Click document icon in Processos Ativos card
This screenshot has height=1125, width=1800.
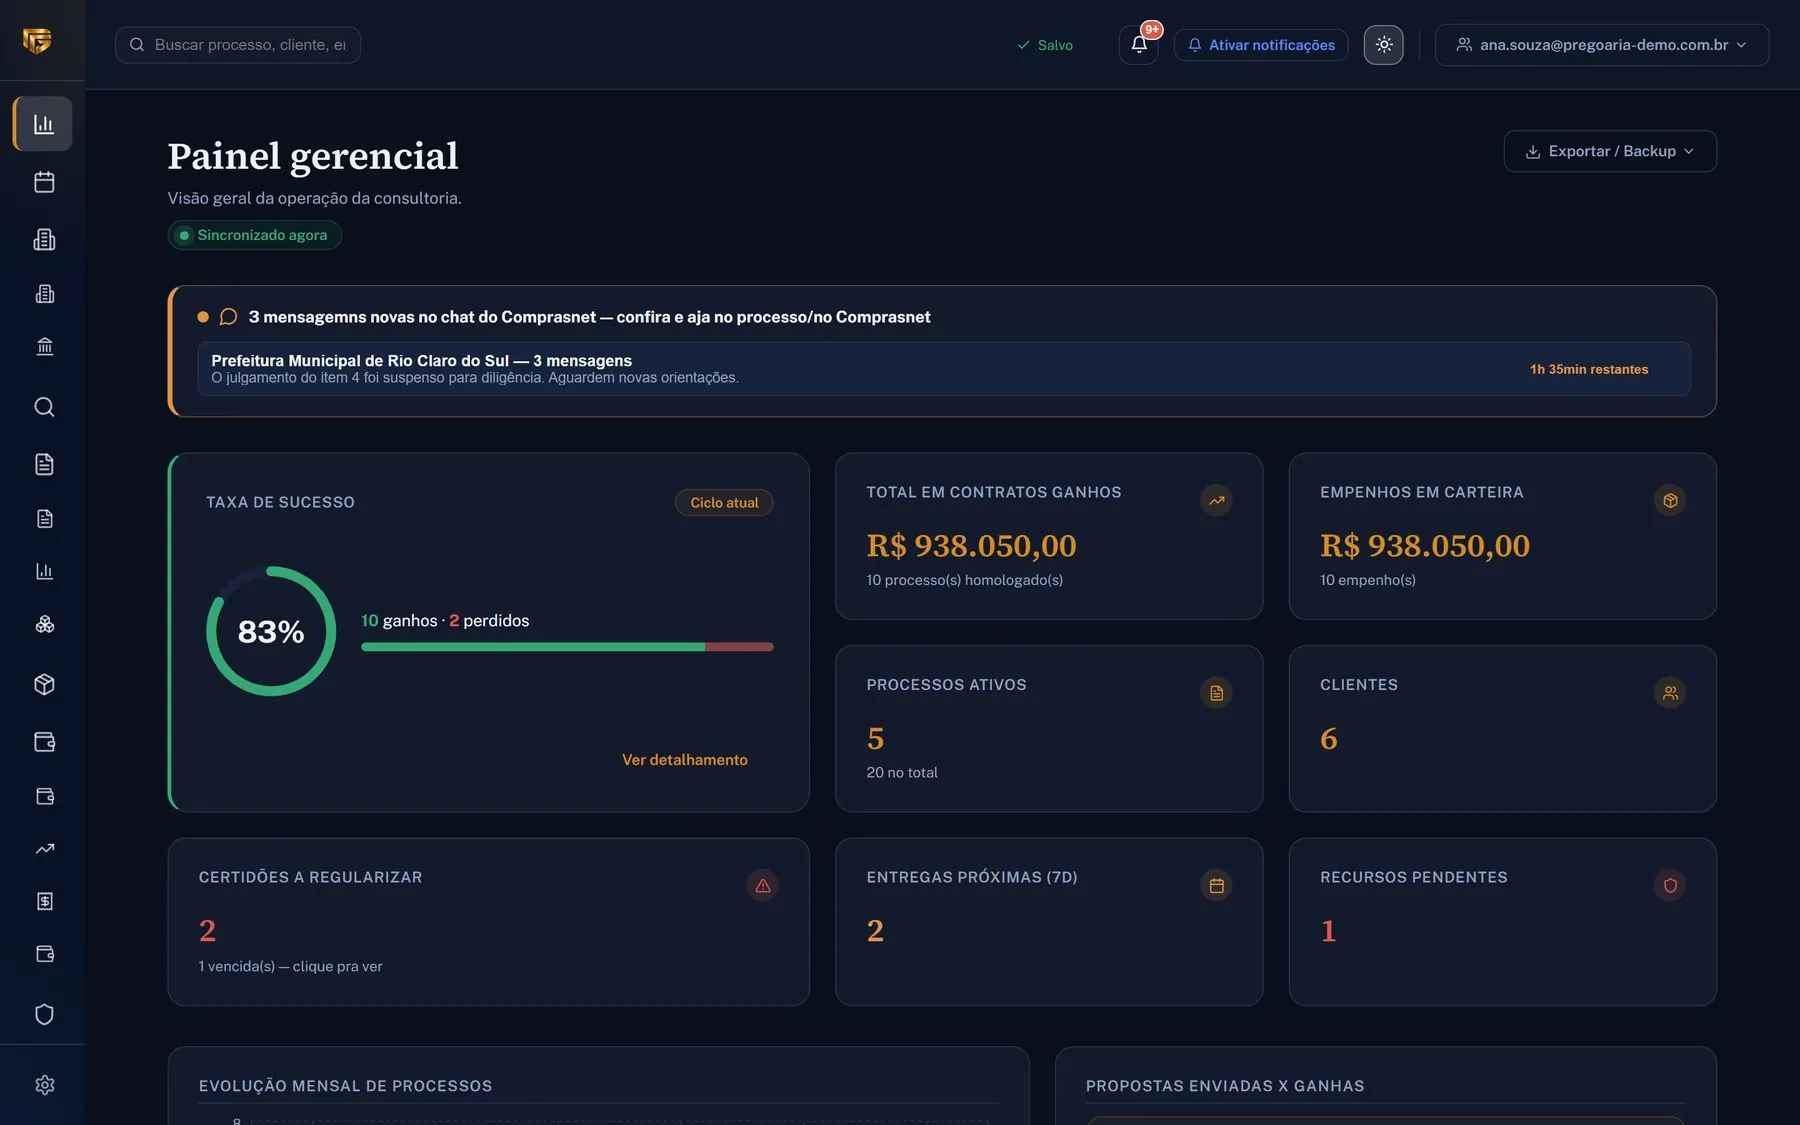point(1216,693)
